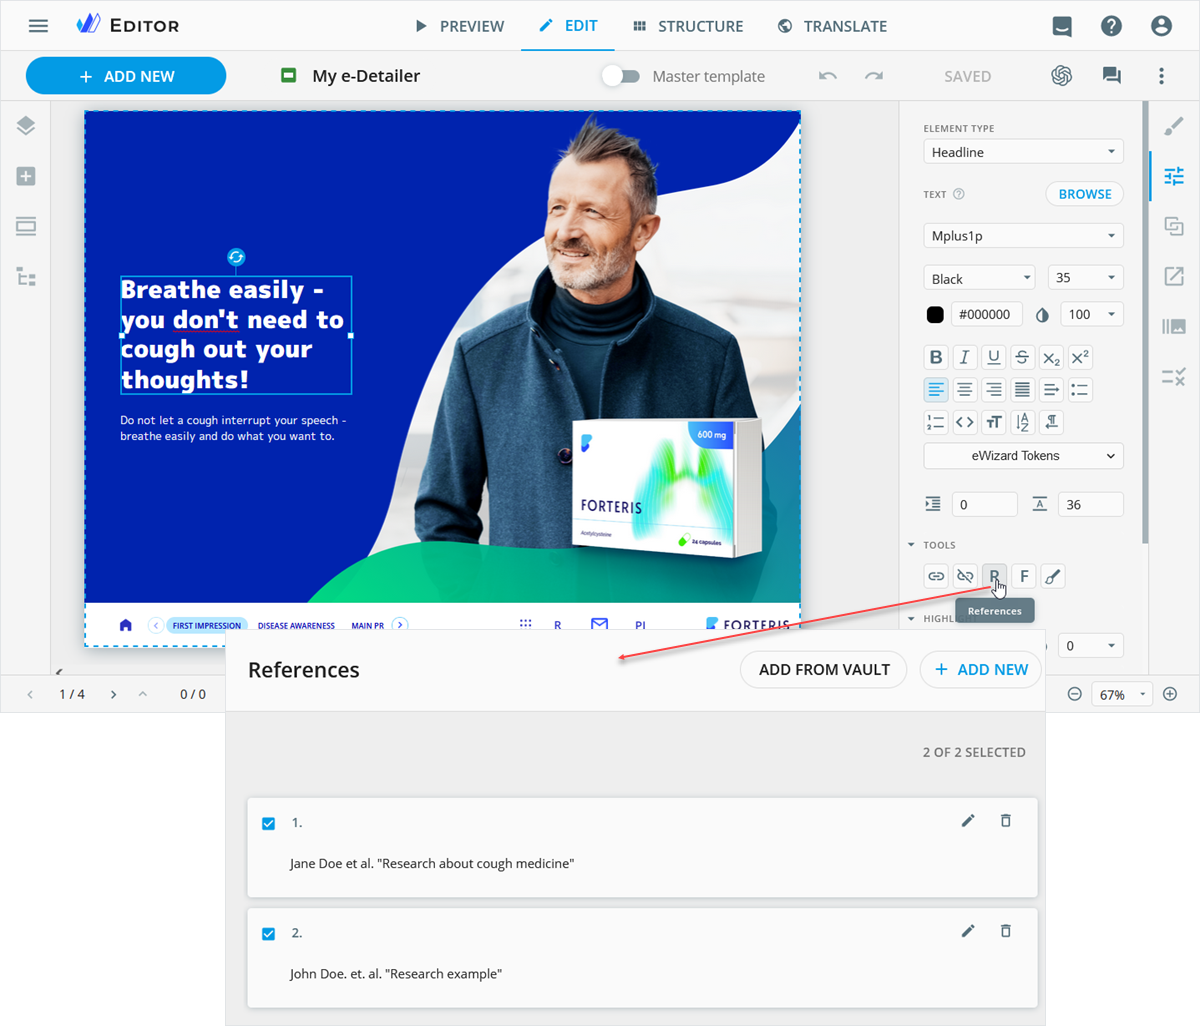The height and width of the screenshot is (1026, 1200).
Task: Open the Element Type Headline dropdown
Action: (x=1023, y=152)
